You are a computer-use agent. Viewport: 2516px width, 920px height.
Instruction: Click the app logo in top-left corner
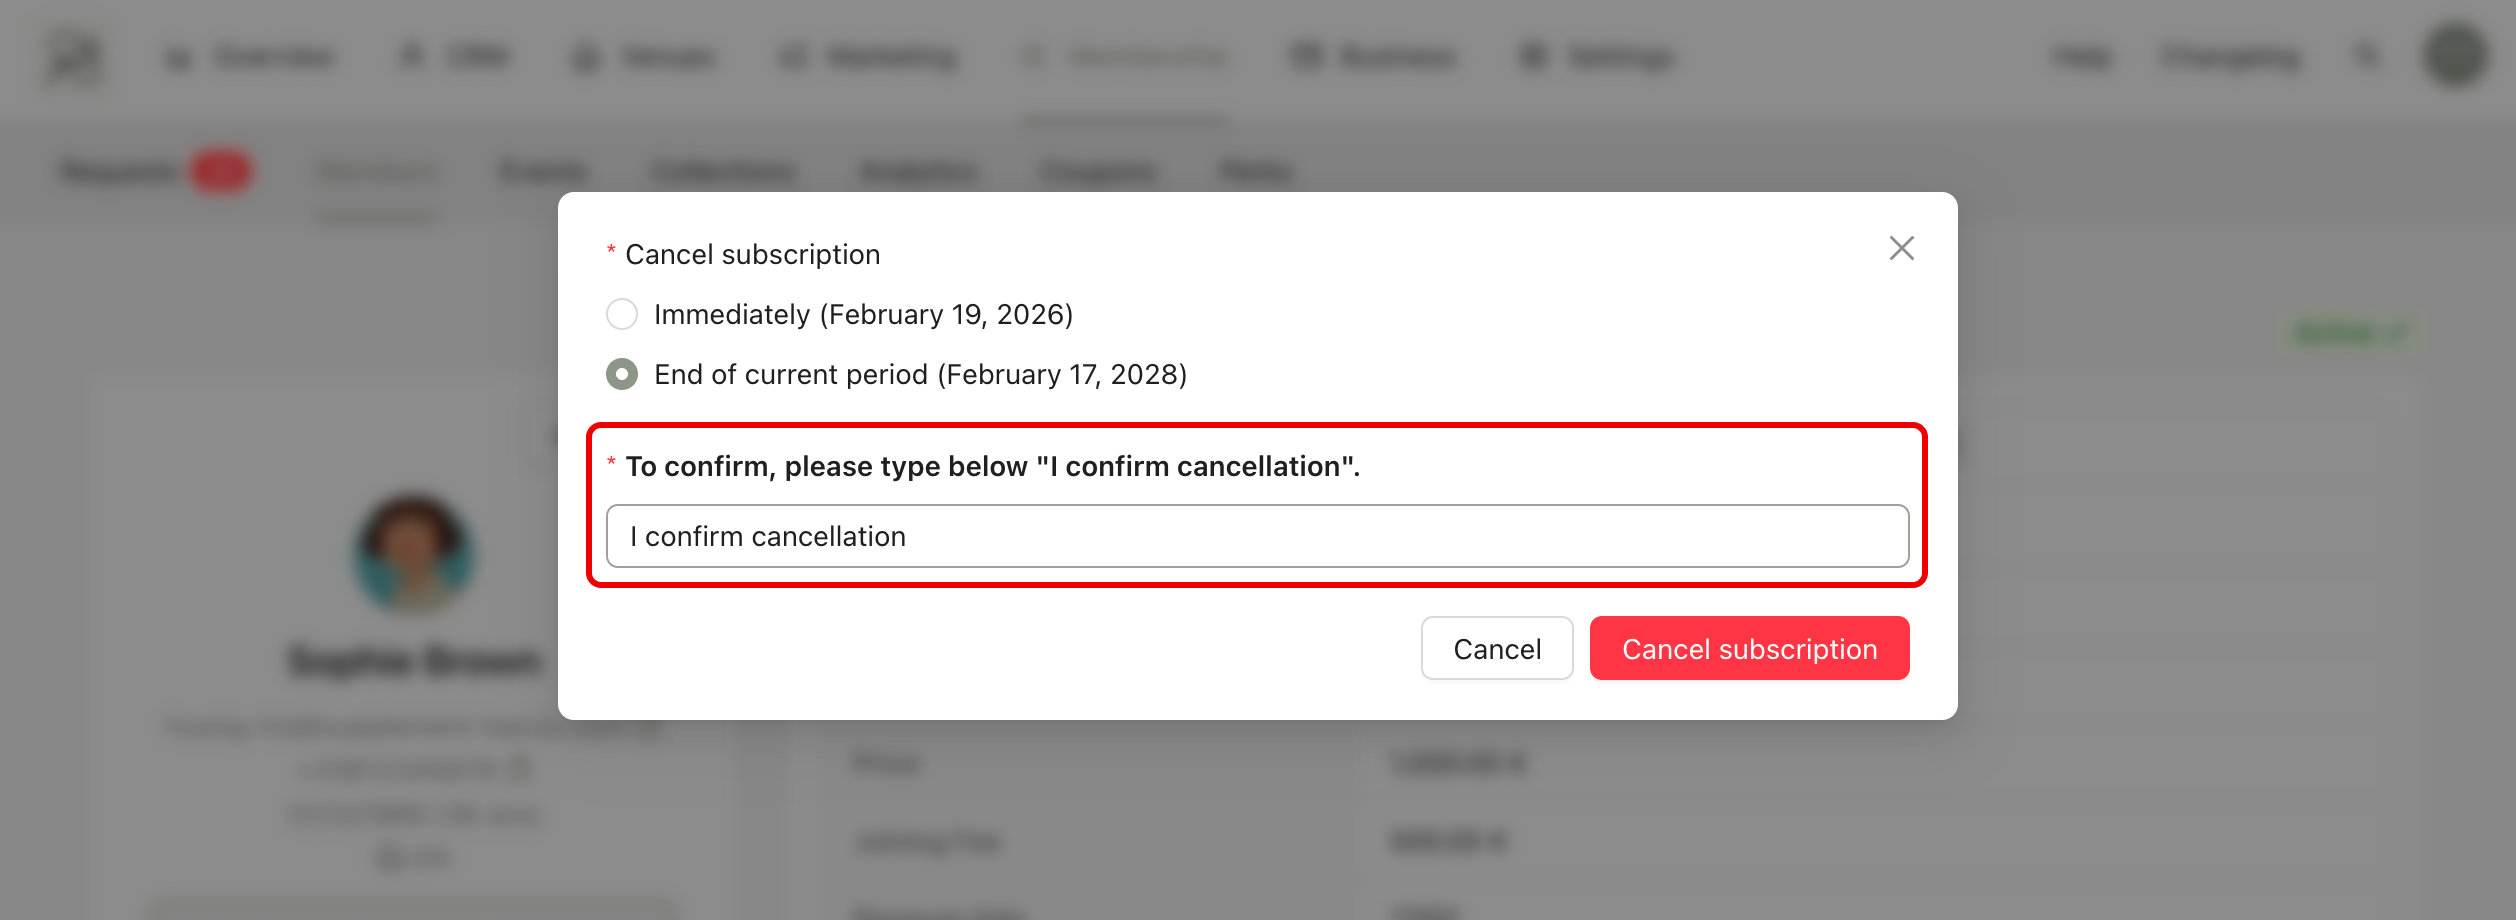(x=73, y=58)
